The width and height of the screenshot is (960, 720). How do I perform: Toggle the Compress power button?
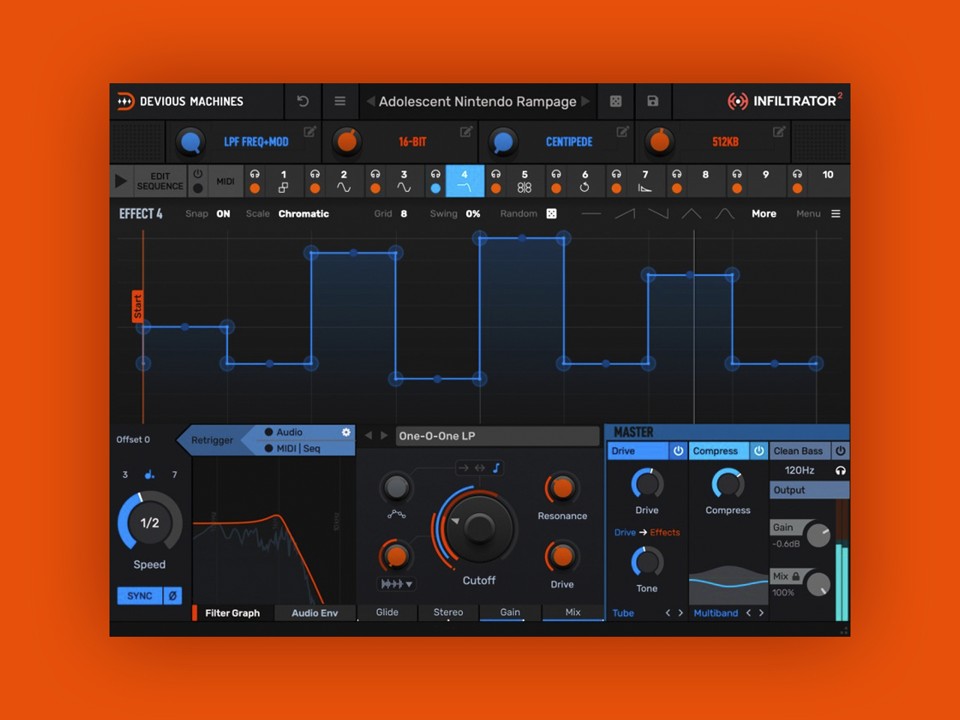point(759,451)
